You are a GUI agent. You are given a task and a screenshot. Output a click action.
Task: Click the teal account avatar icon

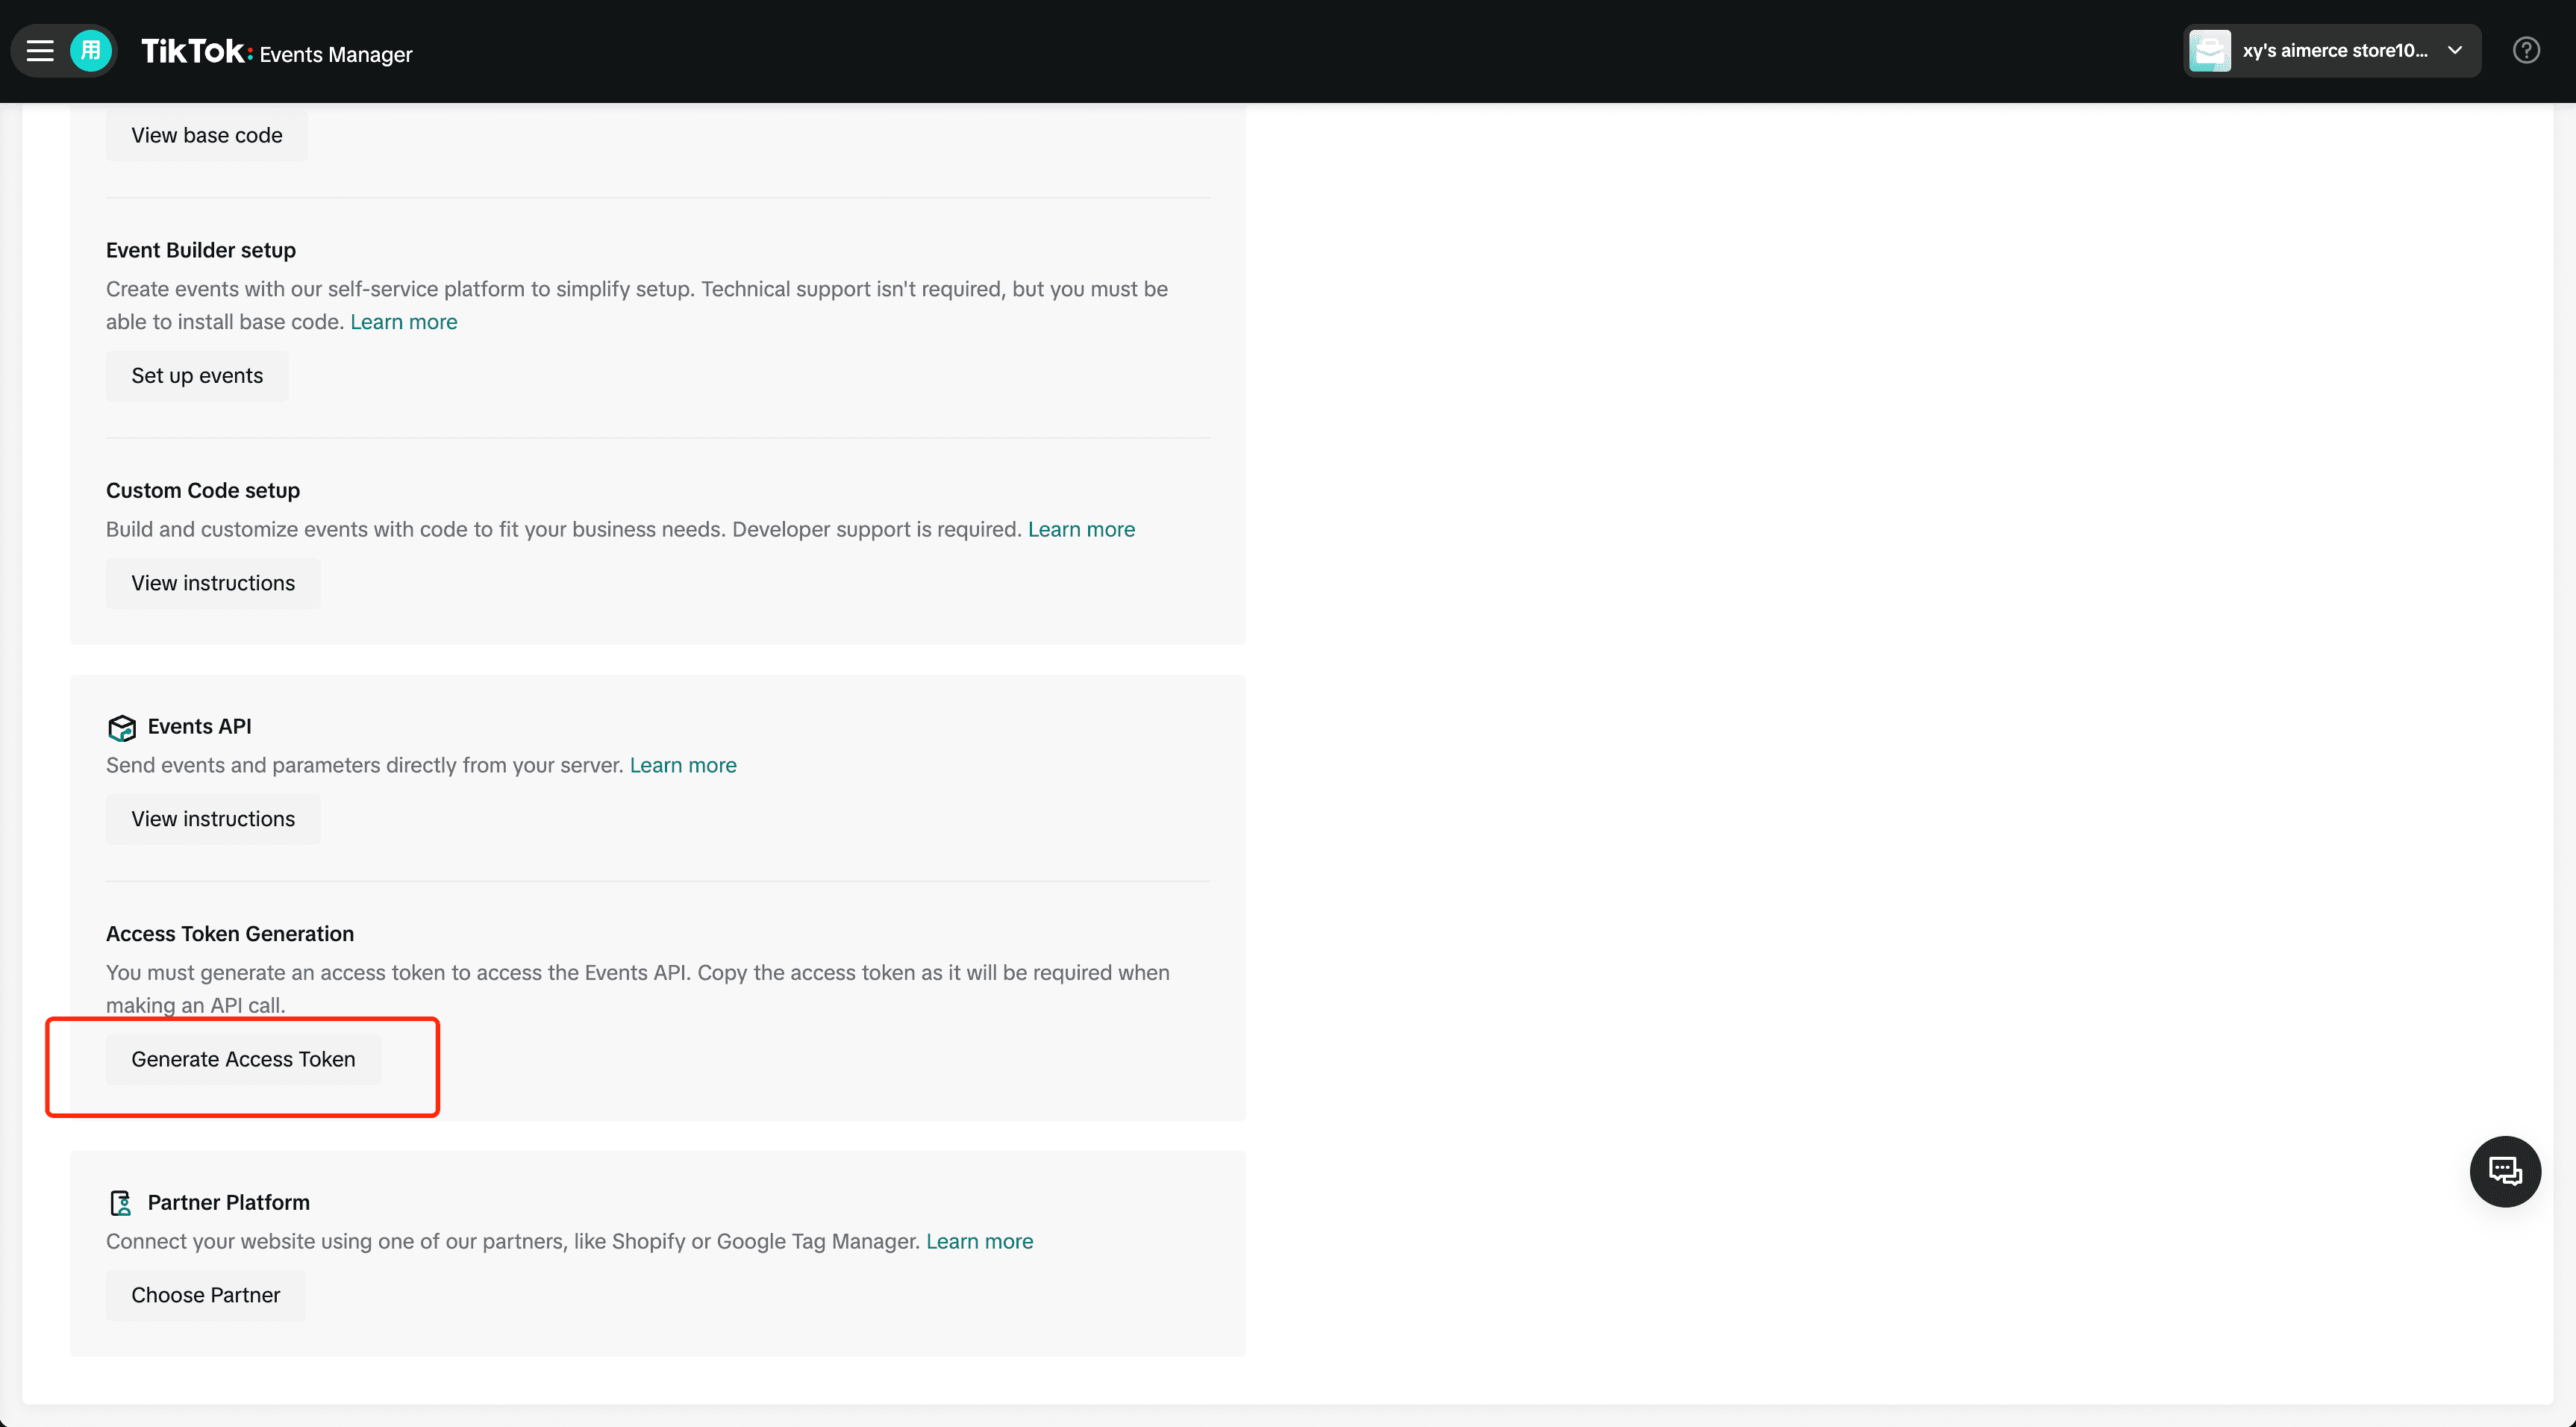click(91, 50)
